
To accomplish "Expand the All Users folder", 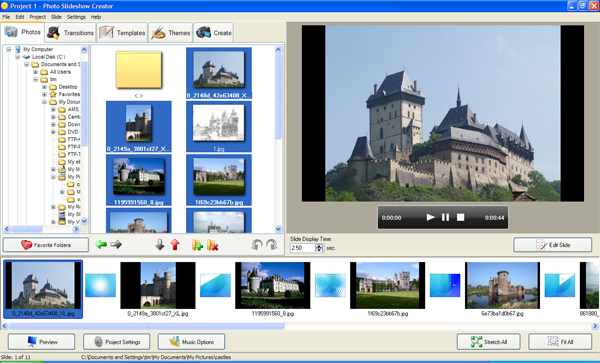I will 35,72.
